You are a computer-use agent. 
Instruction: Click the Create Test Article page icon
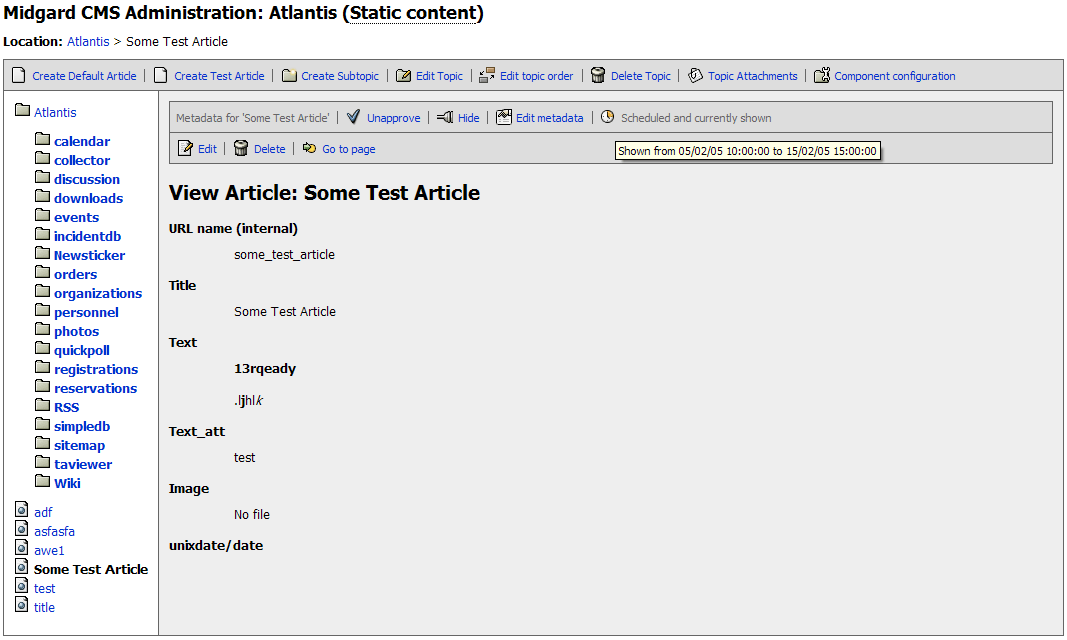(161, 75)
